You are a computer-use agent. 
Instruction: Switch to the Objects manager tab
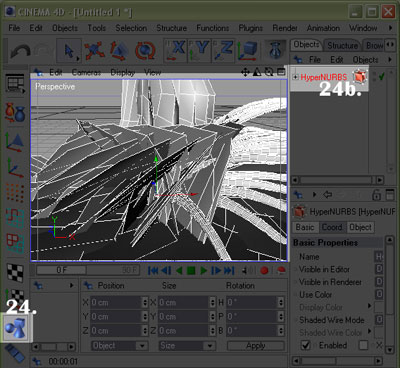306,45
